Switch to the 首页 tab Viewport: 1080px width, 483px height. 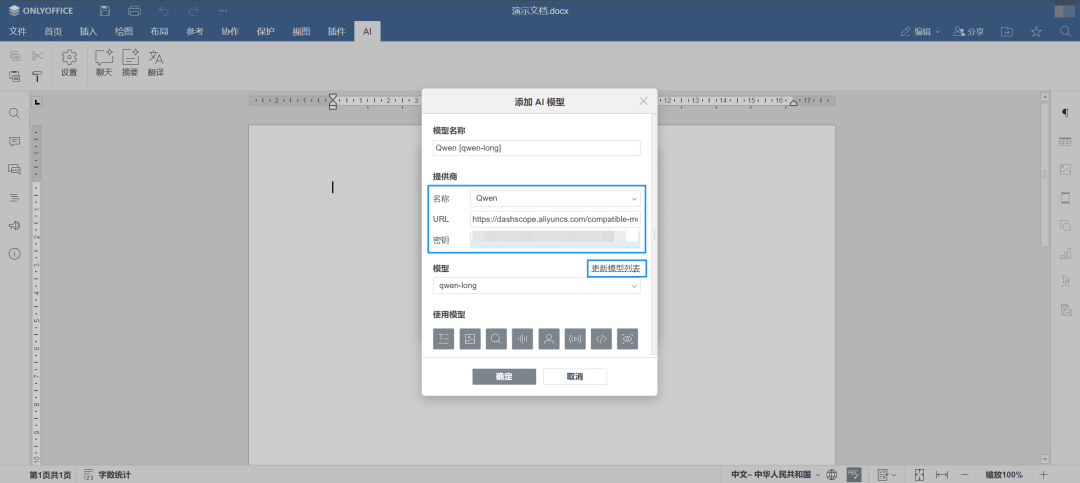[53, 31]
